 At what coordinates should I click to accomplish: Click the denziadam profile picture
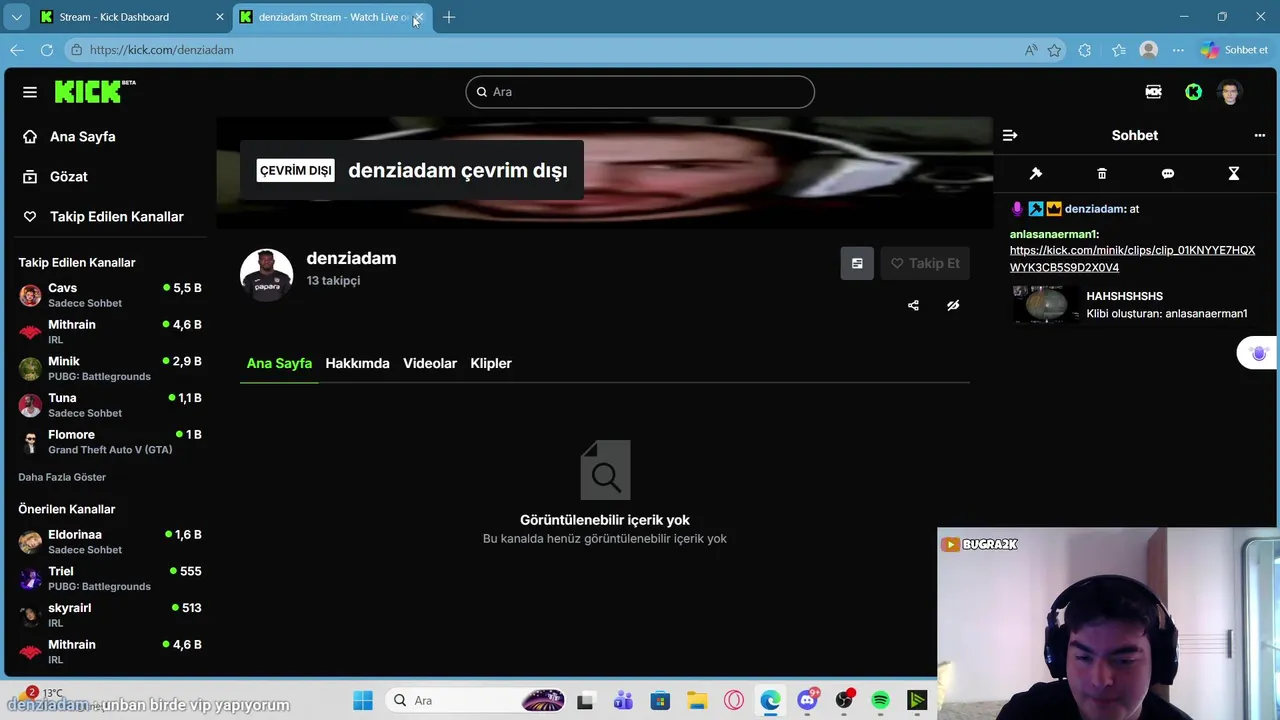266,274
